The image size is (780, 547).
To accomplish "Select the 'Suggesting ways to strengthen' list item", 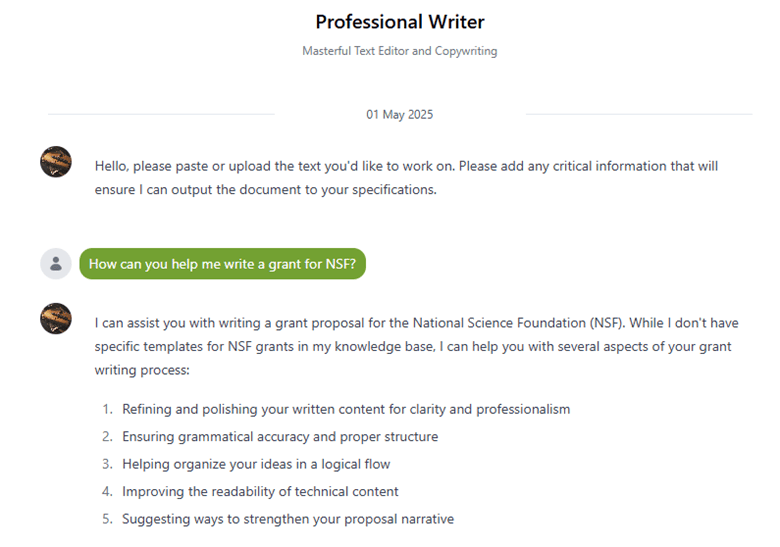I will [x=288, y=519].
